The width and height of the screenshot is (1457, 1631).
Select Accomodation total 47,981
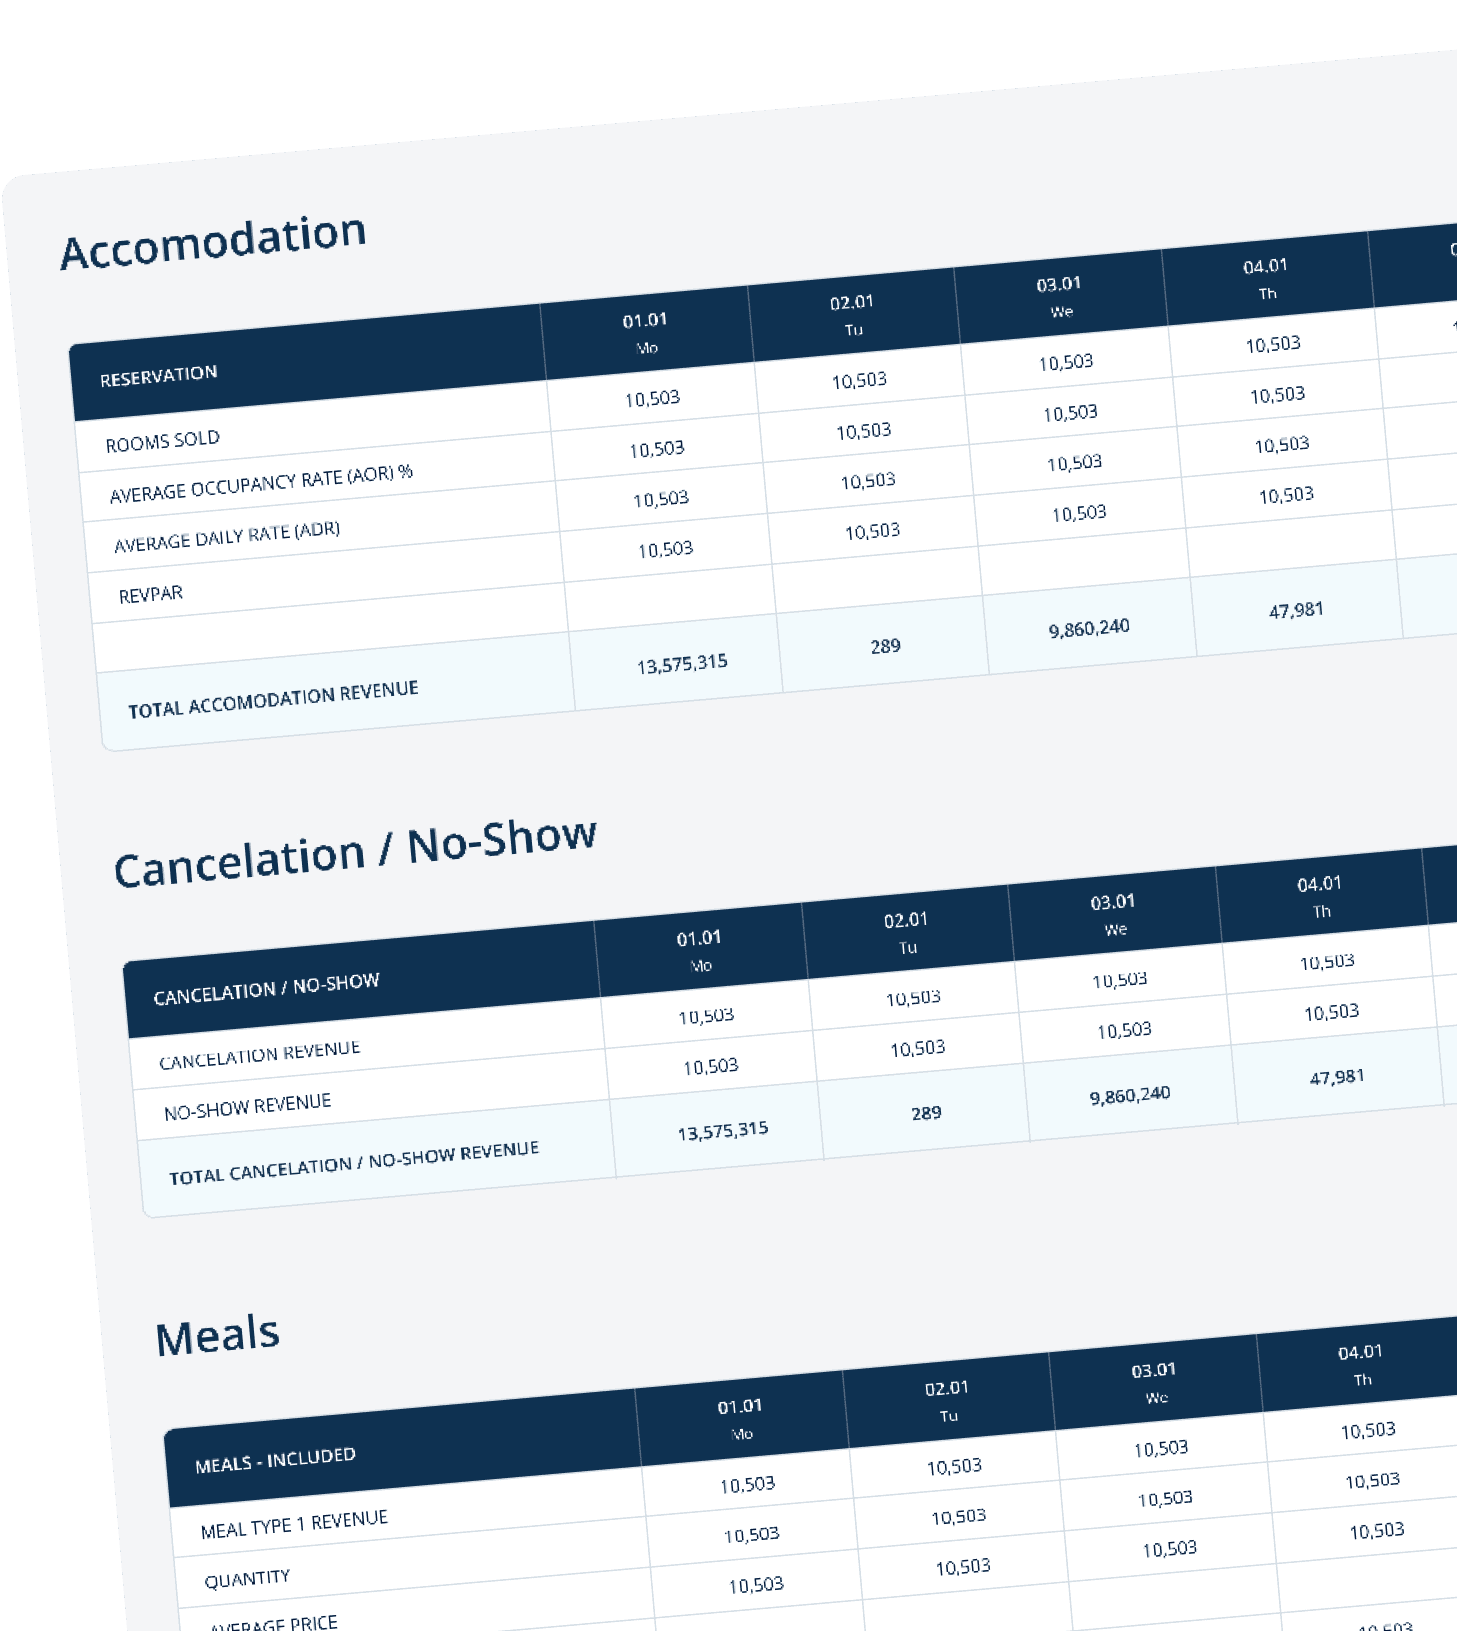coord(1296,610)
